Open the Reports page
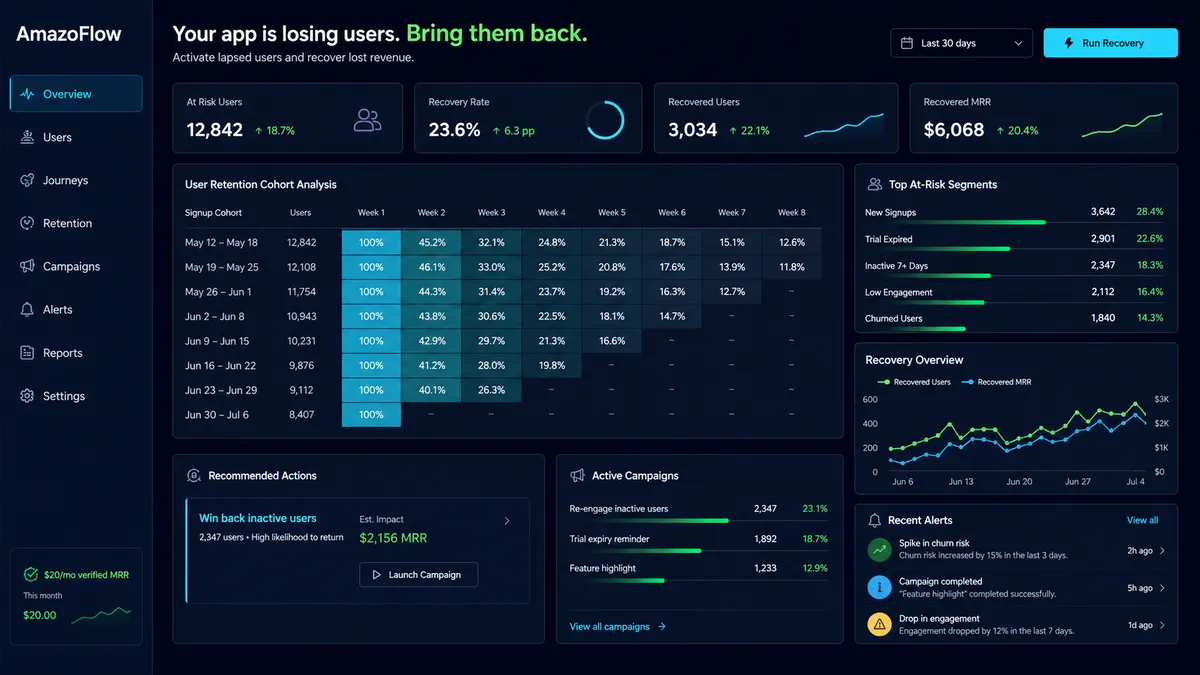Screen dimensions: 1200x675 pos(76,353)
